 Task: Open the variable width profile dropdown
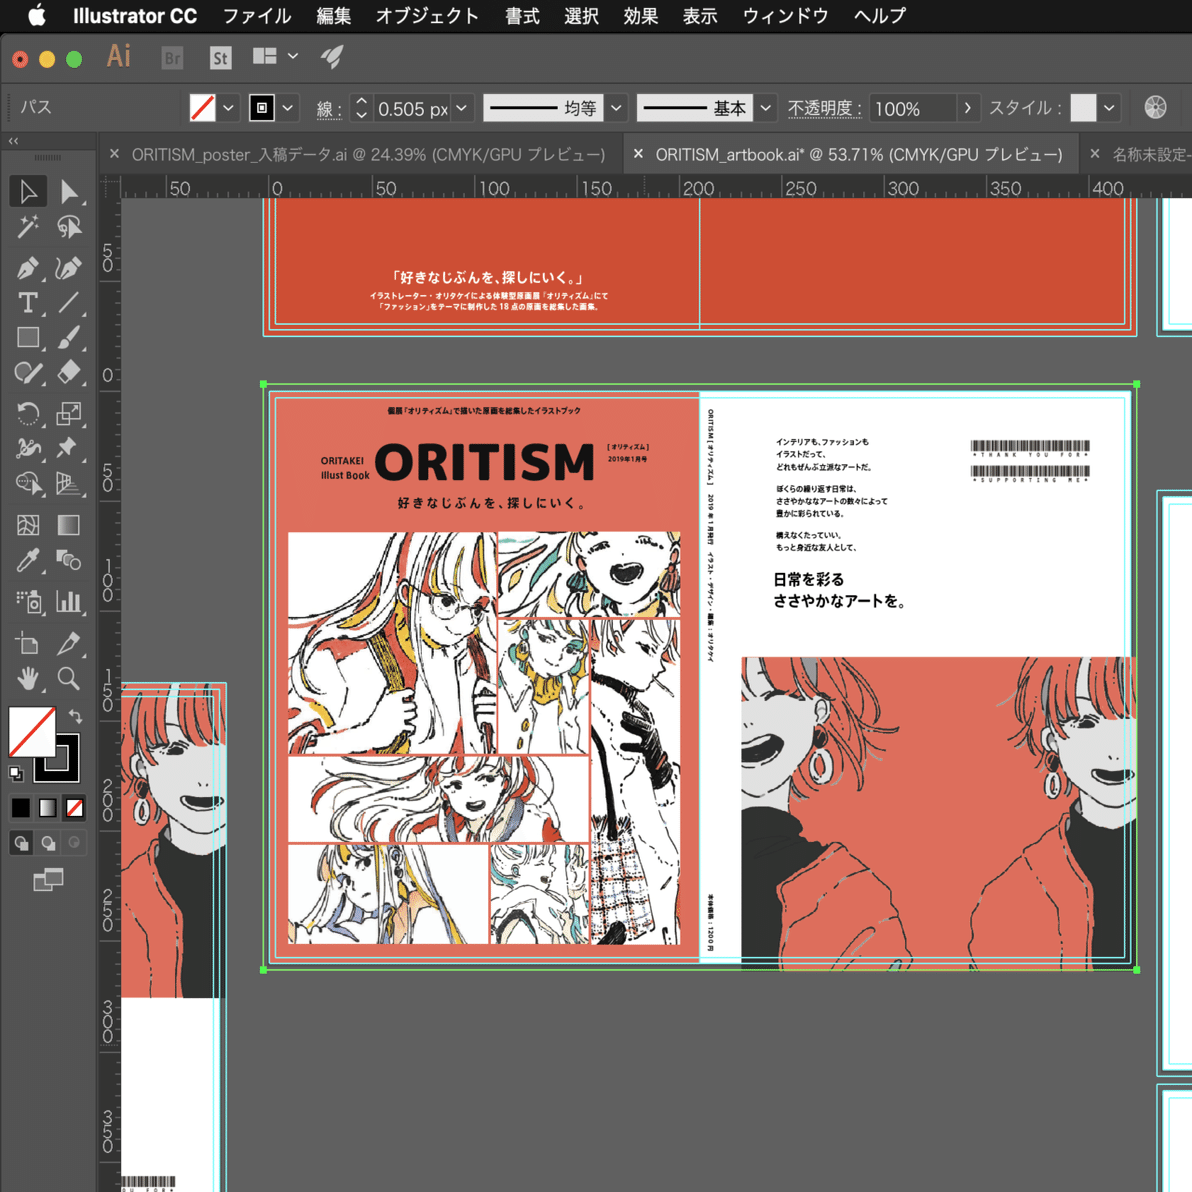(616, 107)
